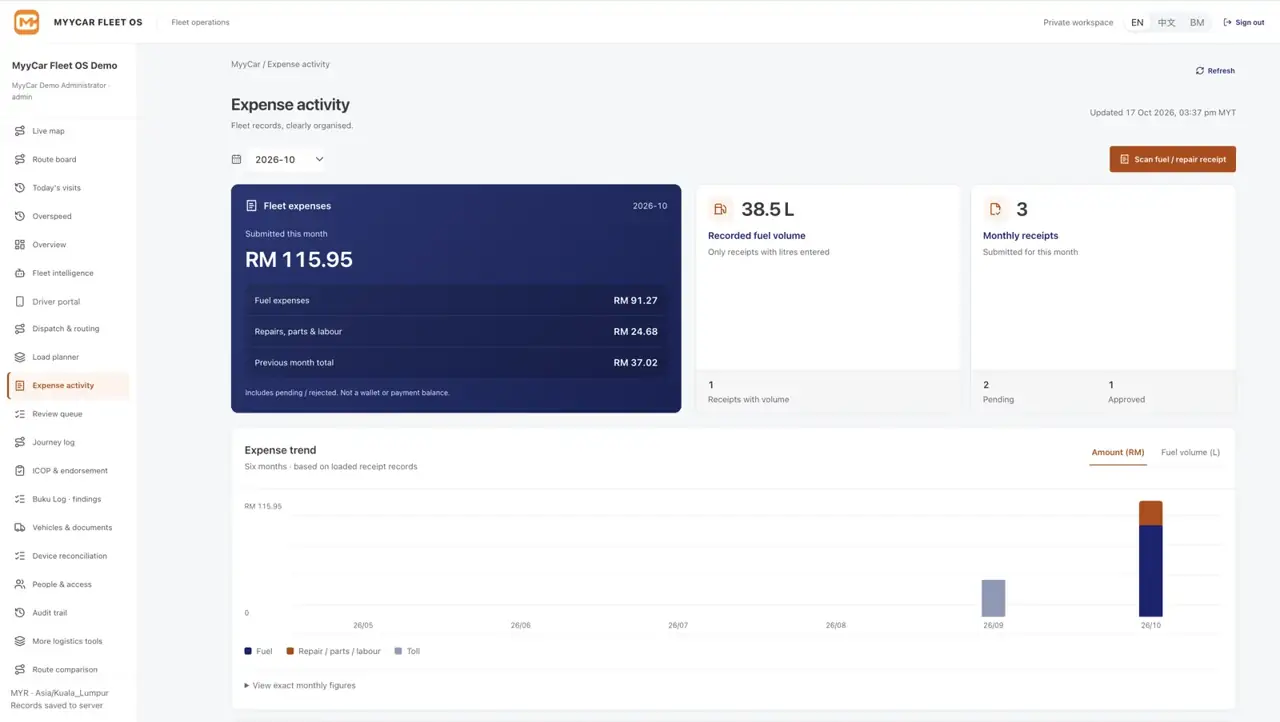Click the Load planner layers icon
Image resolution: width=1280 pixels, height=722 pixels.
tap(20, 357)
